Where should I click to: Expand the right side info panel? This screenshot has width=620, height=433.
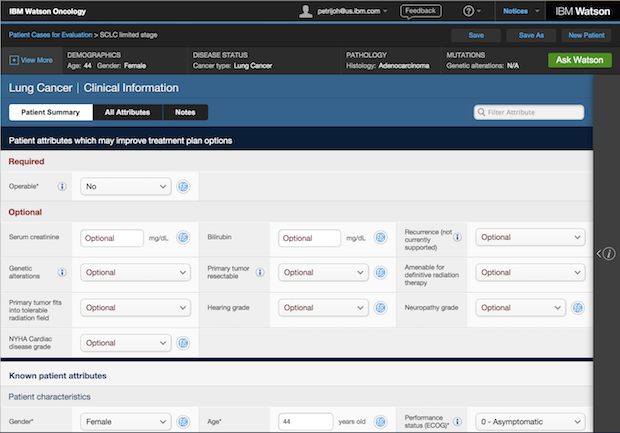(x=606, y=253)
